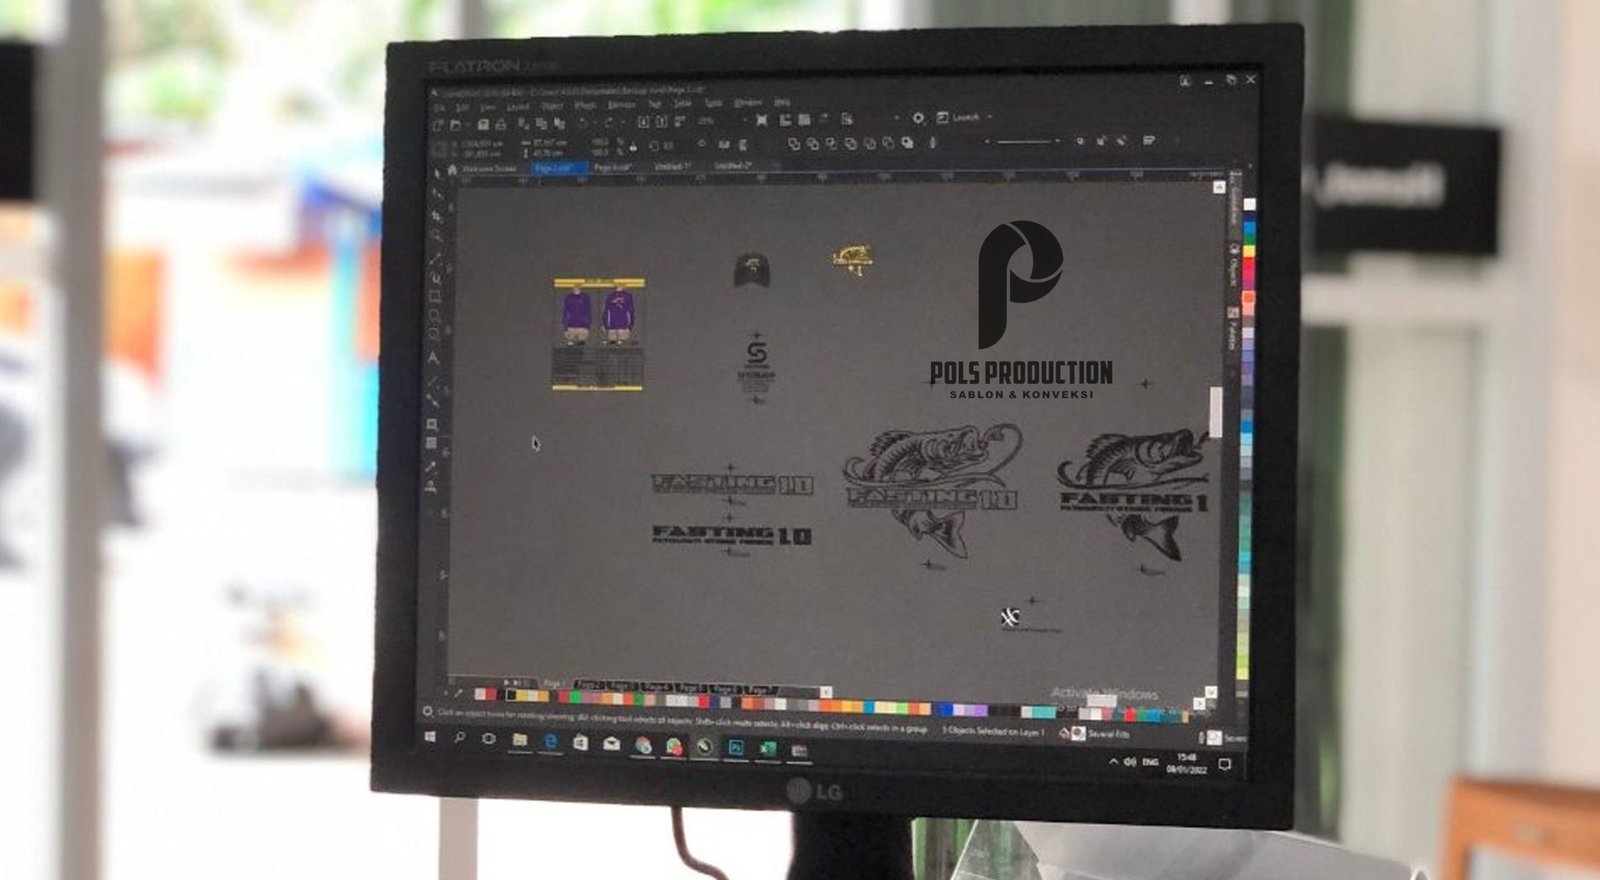1600x880 pixels.
Task: Click the Import icon in toolbar
Action: 643,122
